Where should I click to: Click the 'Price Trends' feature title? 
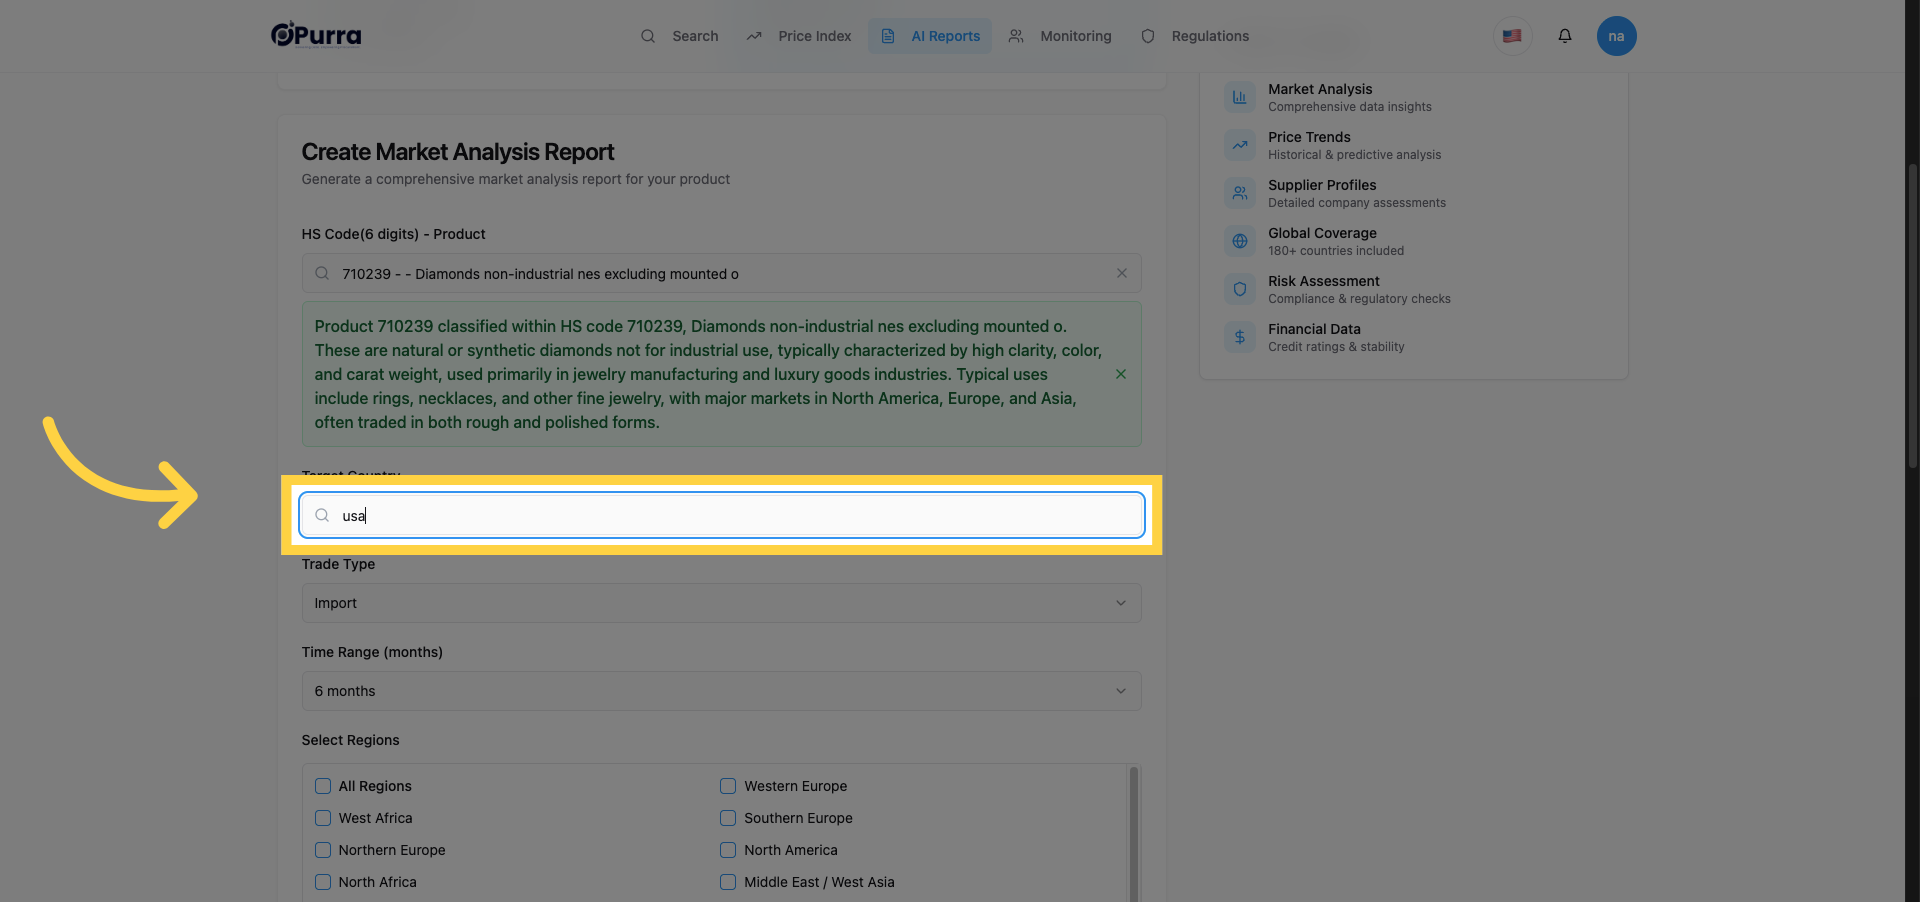click(x=1309, y=137)
